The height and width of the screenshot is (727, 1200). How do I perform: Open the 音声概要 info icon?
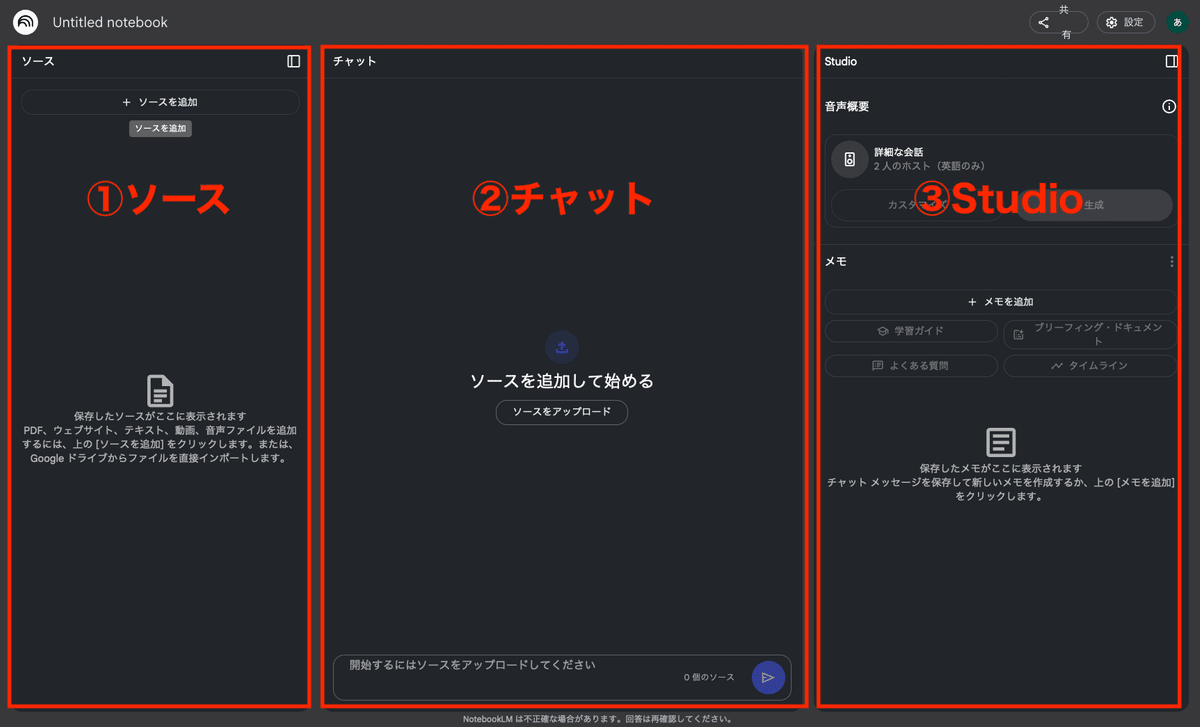pos(1169,106)
